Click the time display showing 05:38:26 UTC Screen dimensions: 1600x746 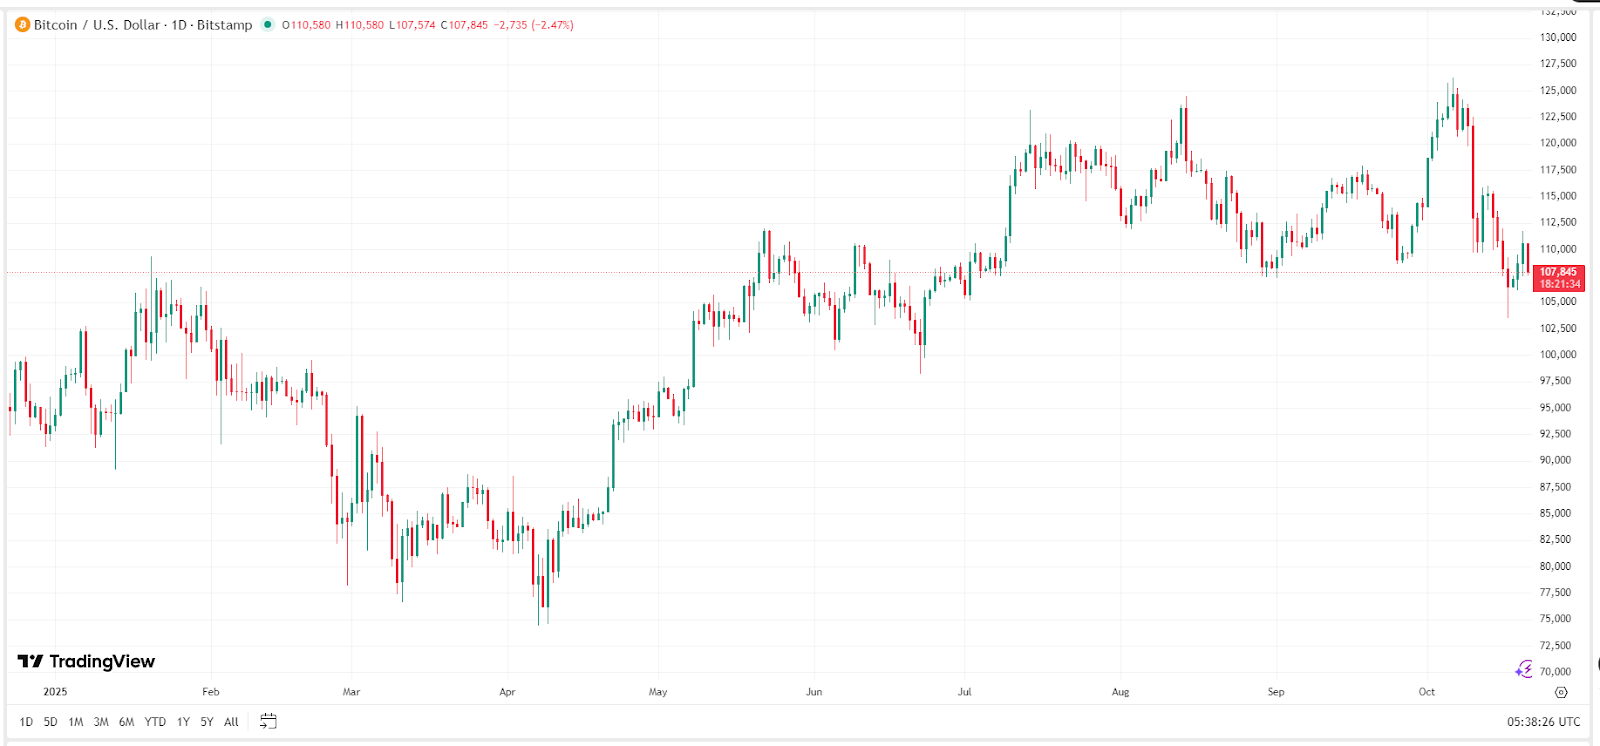1541,719
